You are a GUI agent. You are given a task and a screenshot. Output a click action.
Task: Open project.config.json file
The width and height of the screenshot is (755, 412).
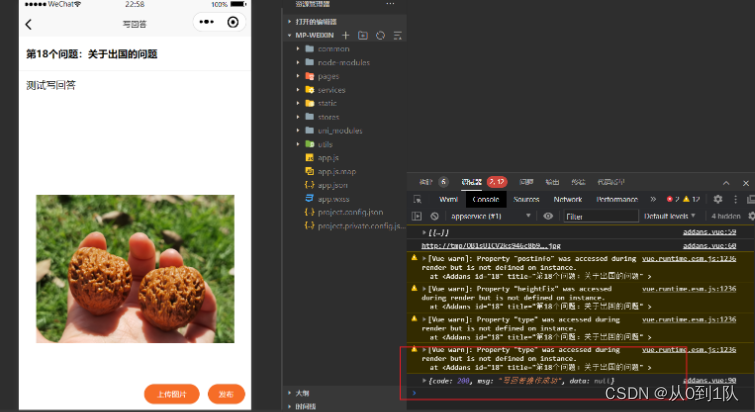click(351, 212)
